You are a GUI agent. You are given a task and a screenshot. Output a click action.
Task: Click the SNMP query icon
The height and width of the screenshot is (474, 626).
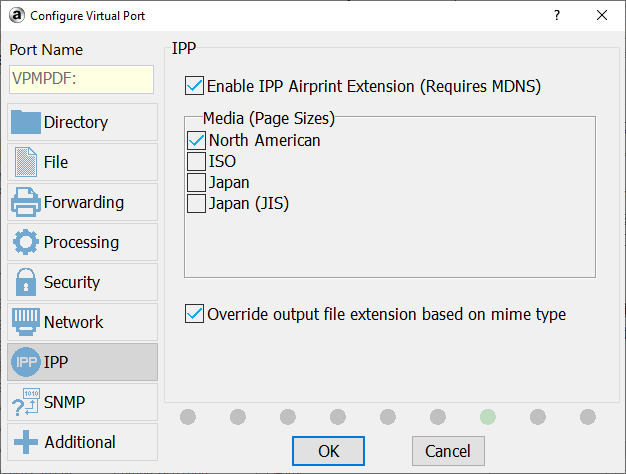coord(26,402)
